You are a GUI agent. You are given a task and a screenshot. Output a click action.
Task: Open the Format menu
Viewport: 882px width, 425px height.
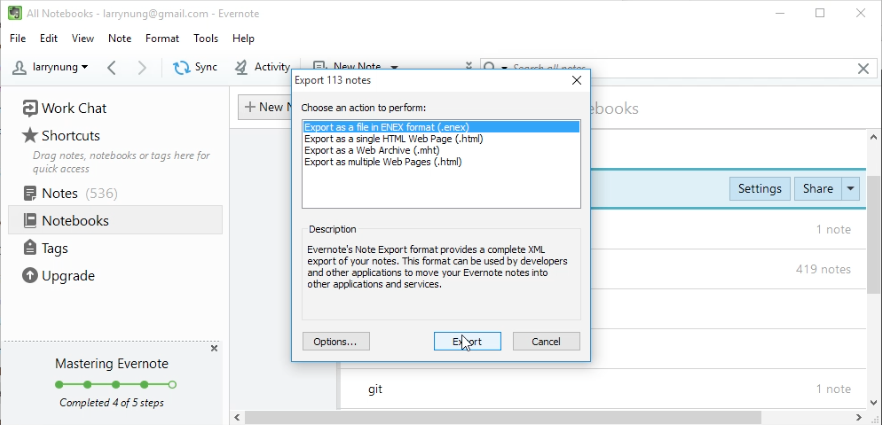click(x=162, y=38)
